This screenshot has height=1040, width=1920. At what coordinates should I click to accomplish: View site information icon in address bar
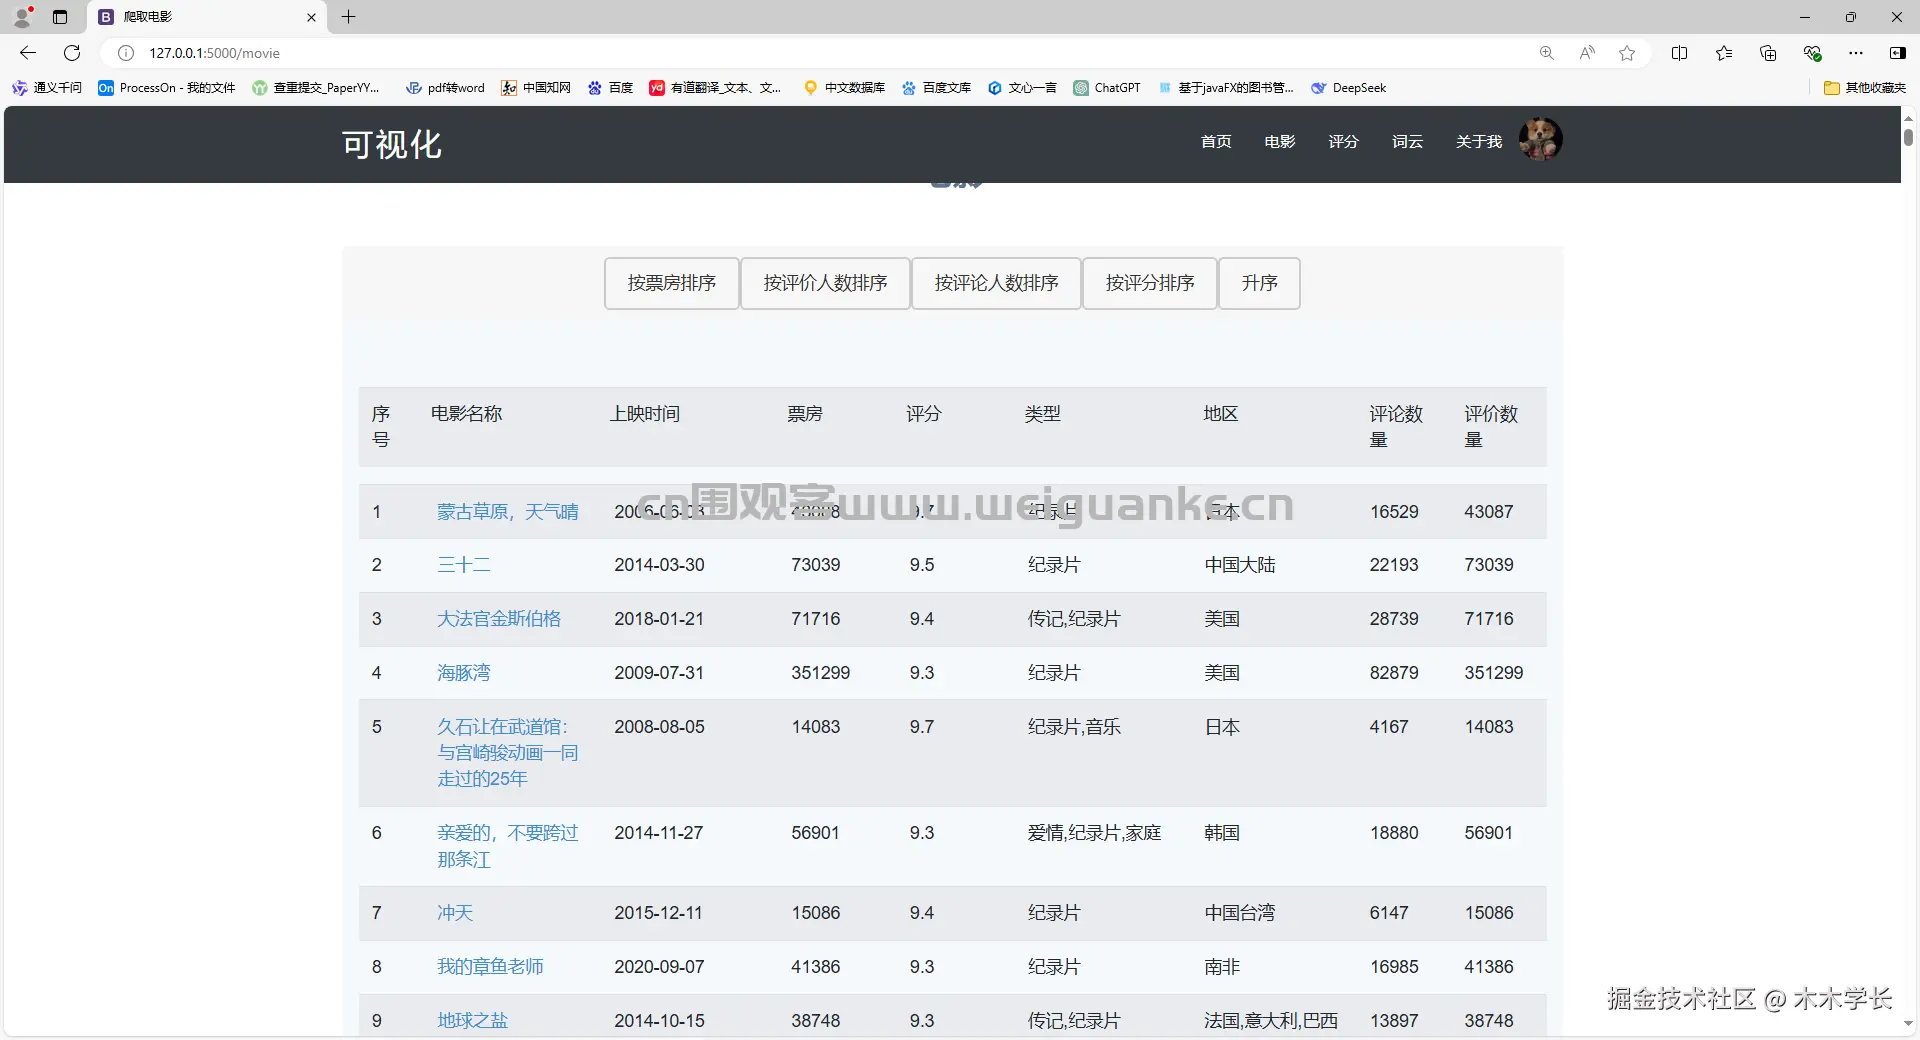click(126, 53)
